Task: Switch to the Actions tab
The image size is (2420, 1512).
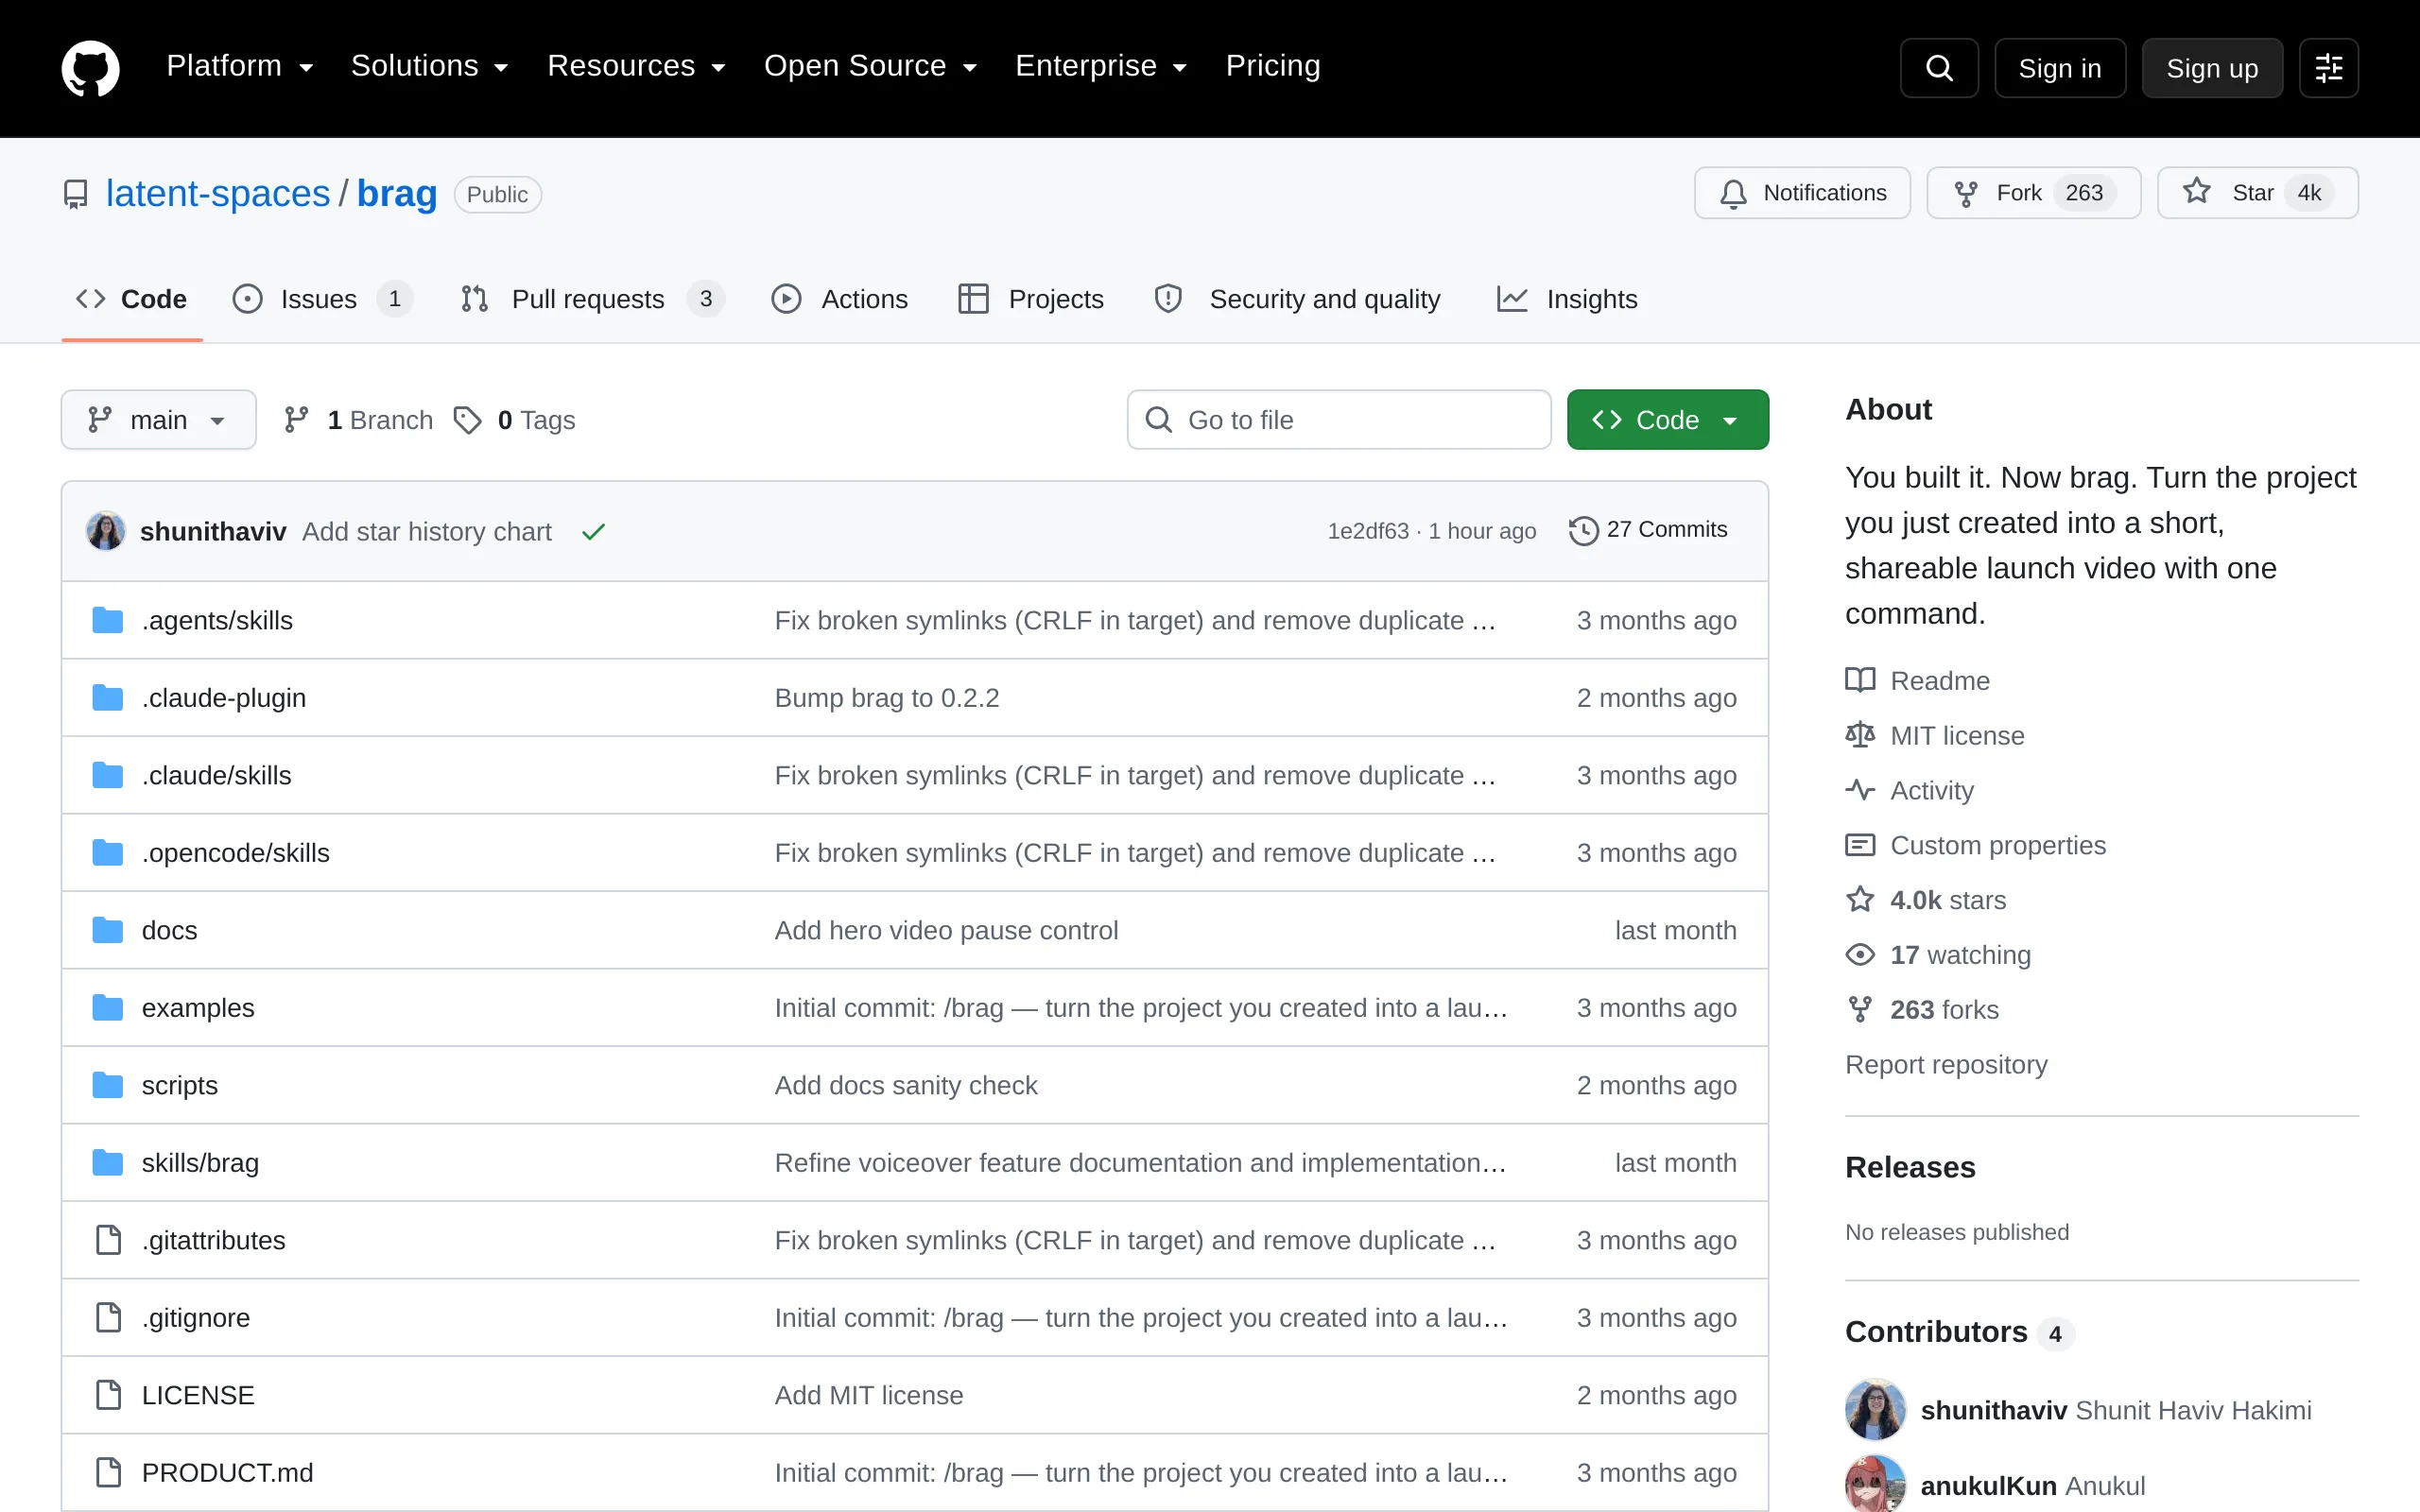Action: pos(840,299)
